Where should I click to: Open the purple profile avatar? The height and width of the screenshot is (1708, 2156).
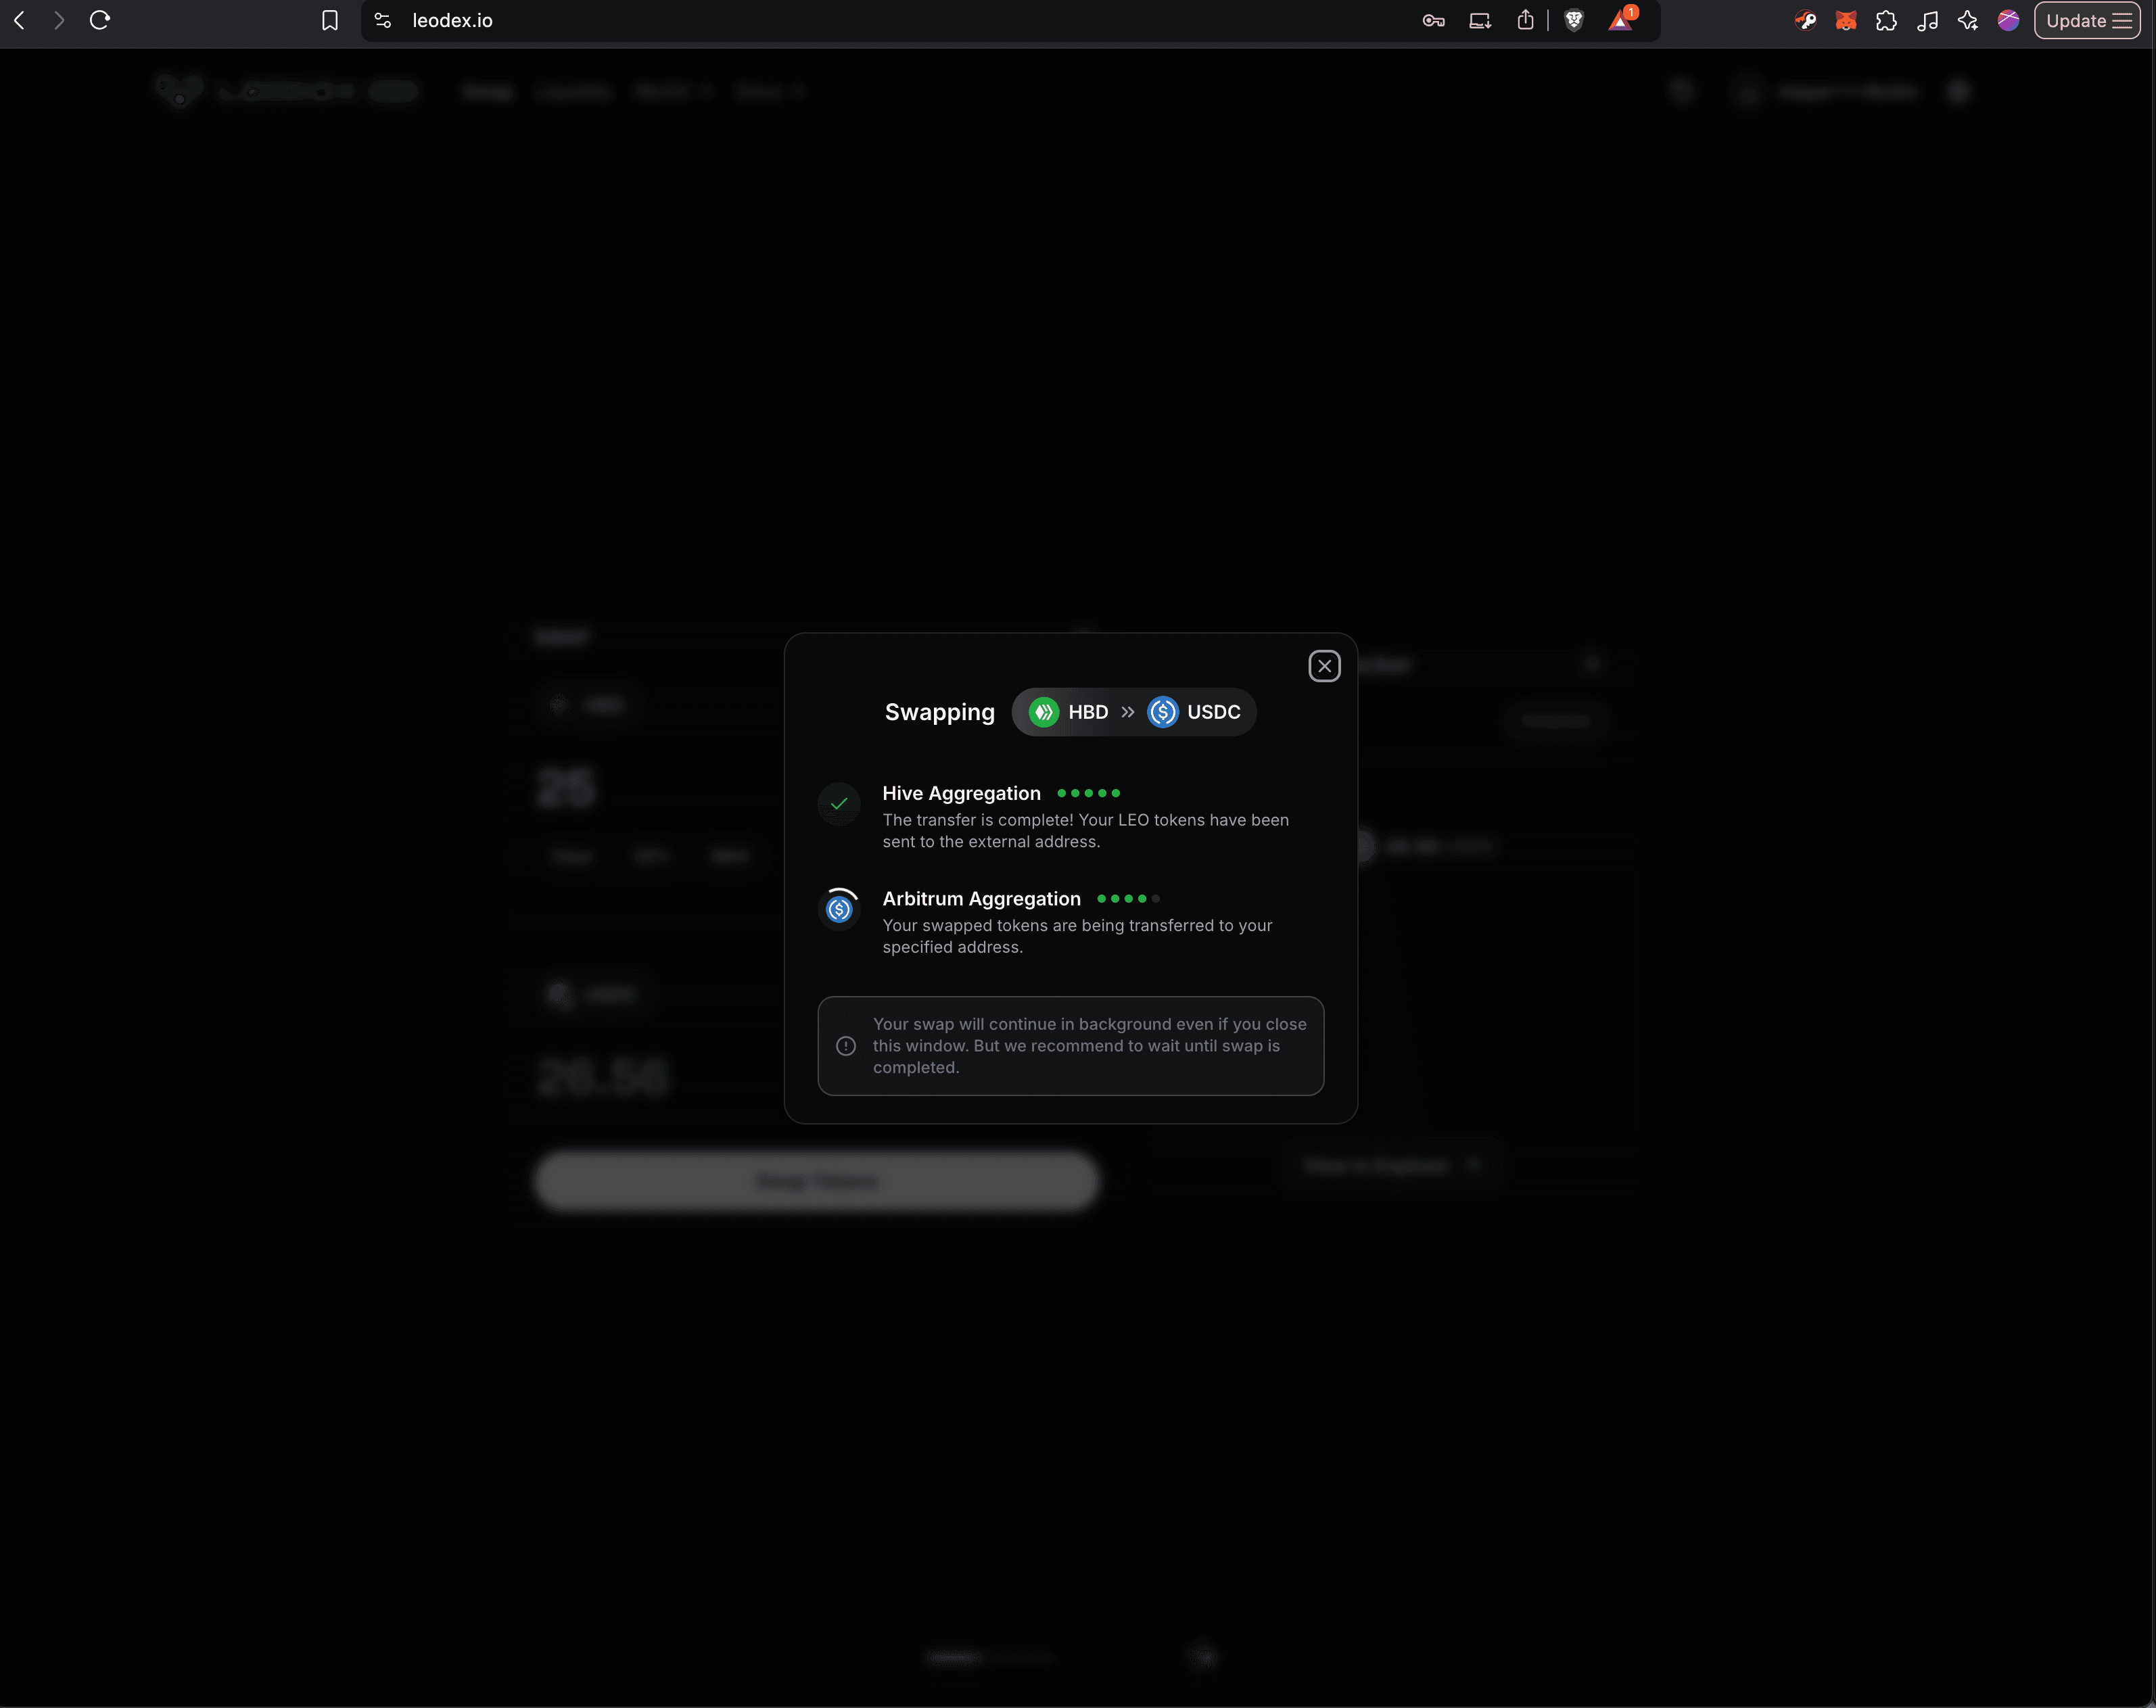click(2008, 20)
